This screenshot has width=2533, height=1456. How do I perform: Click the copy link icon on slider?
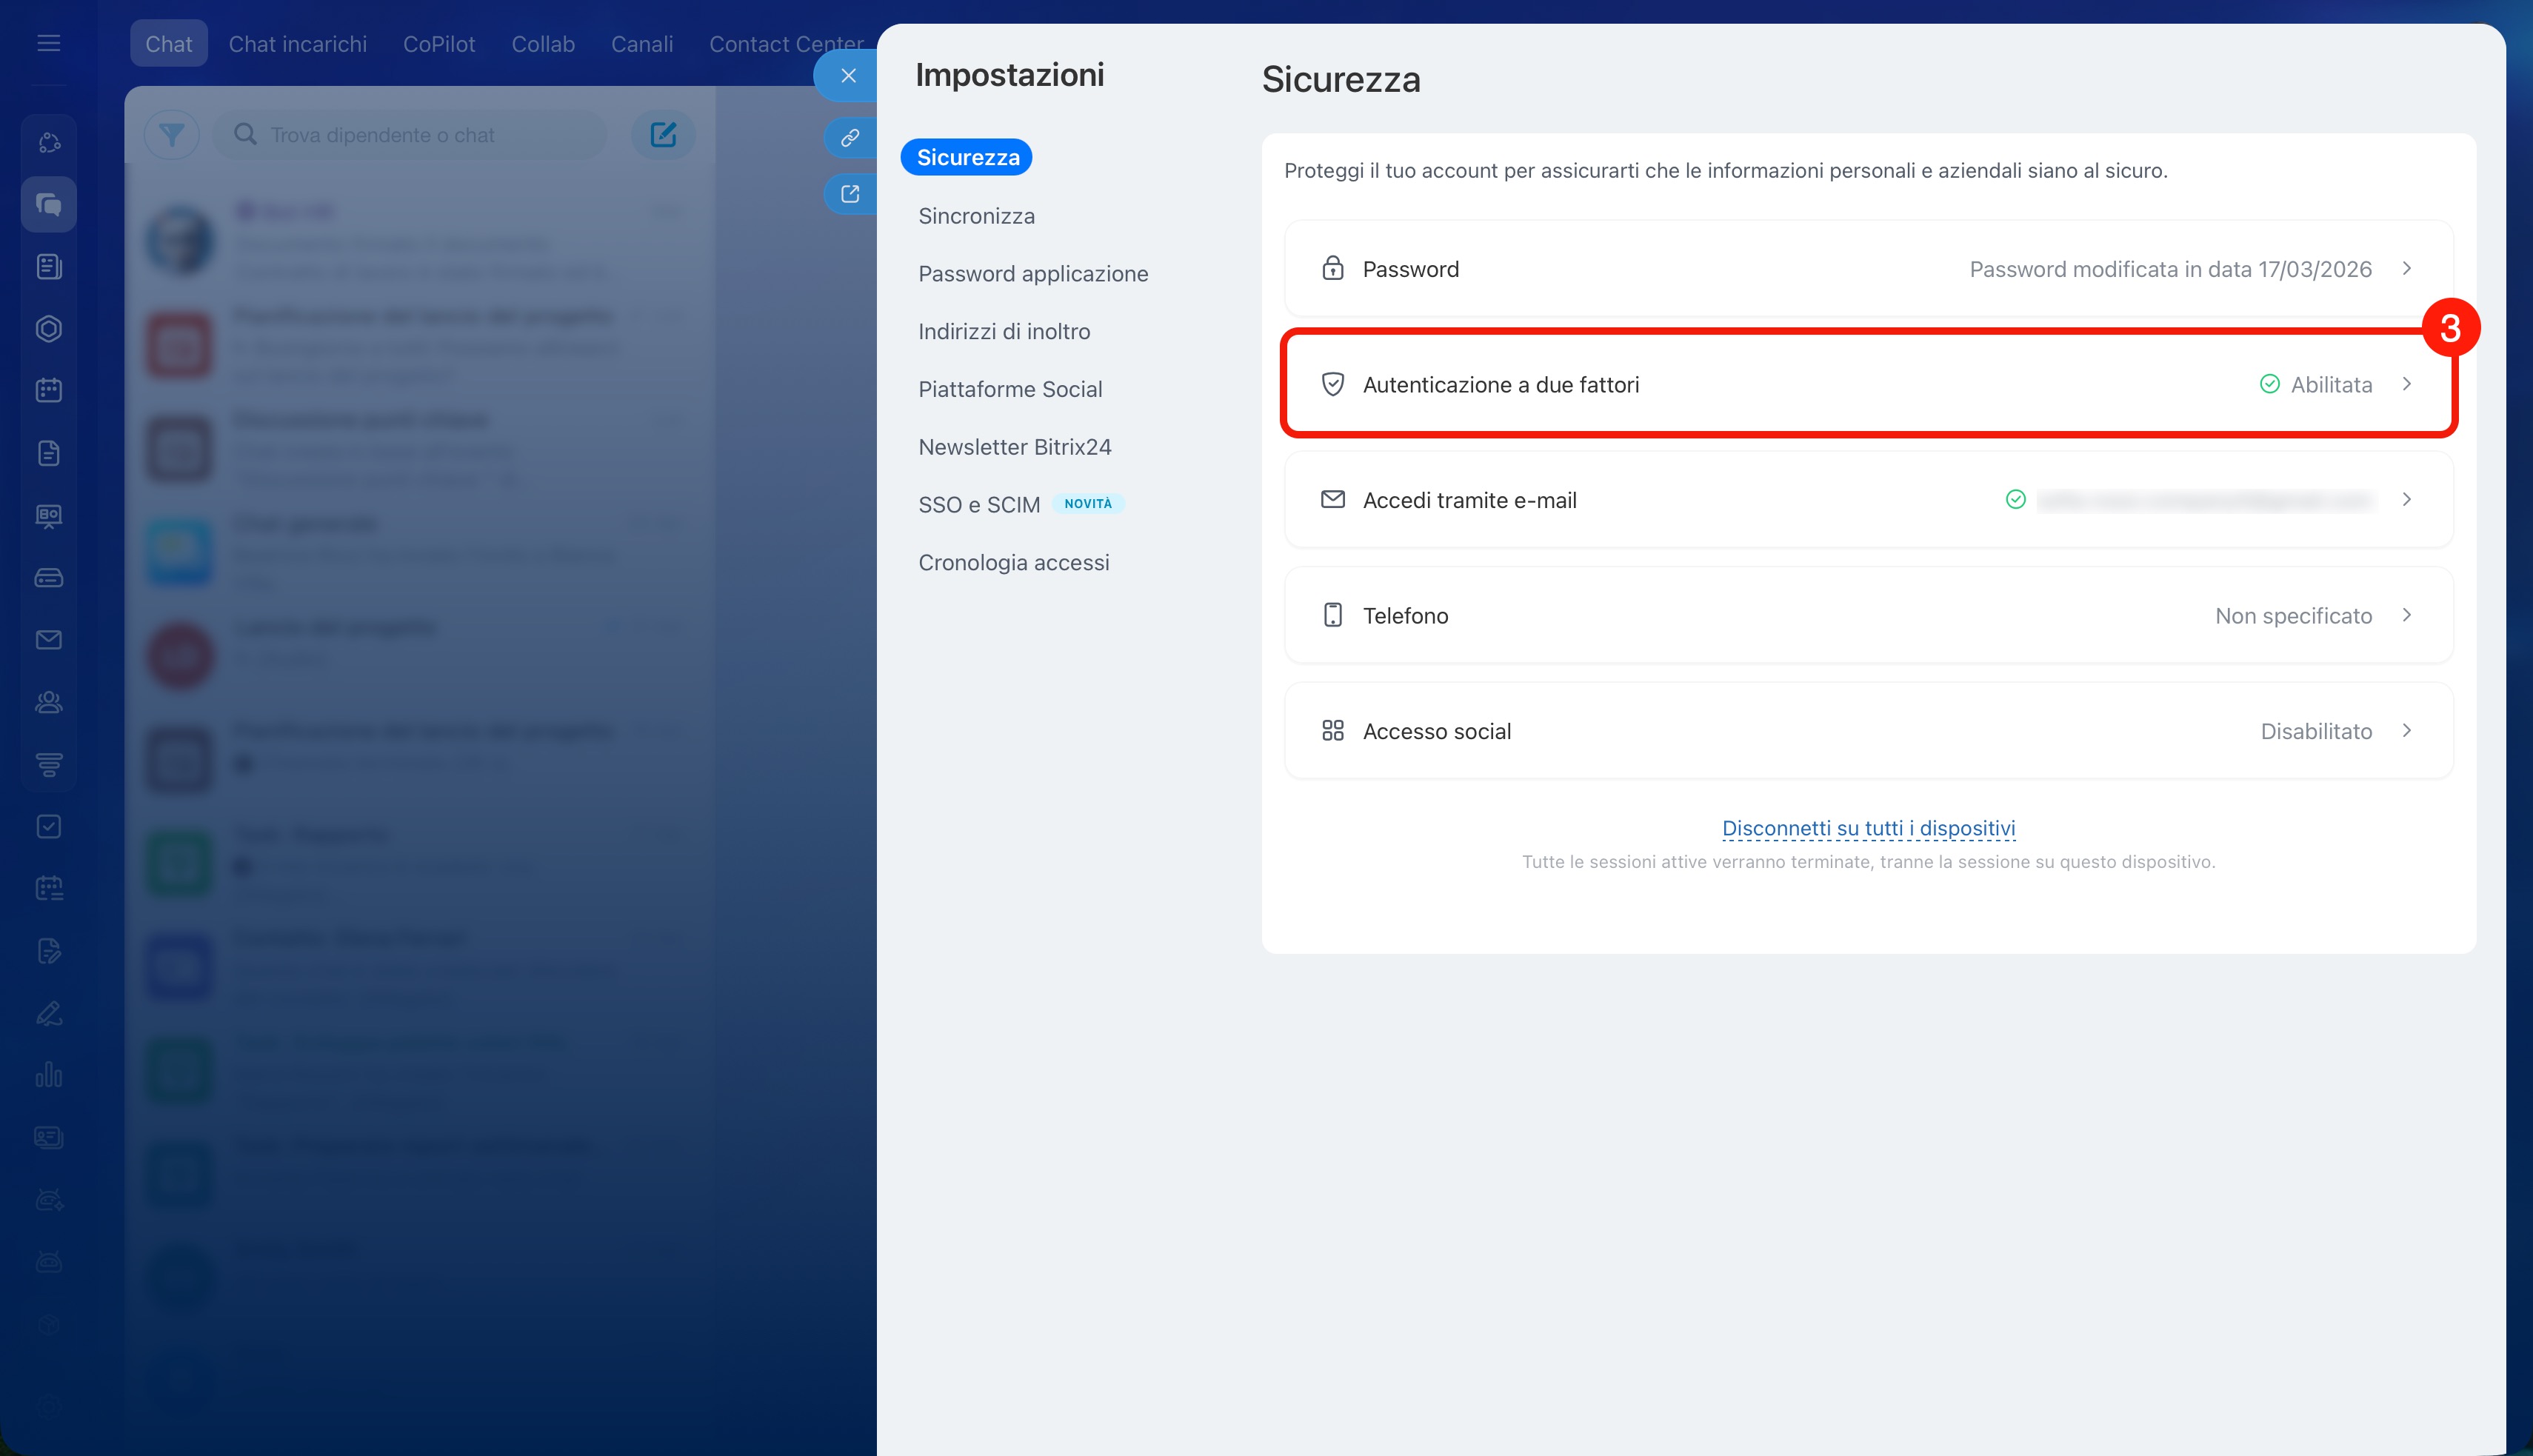[x=849, y=137]
